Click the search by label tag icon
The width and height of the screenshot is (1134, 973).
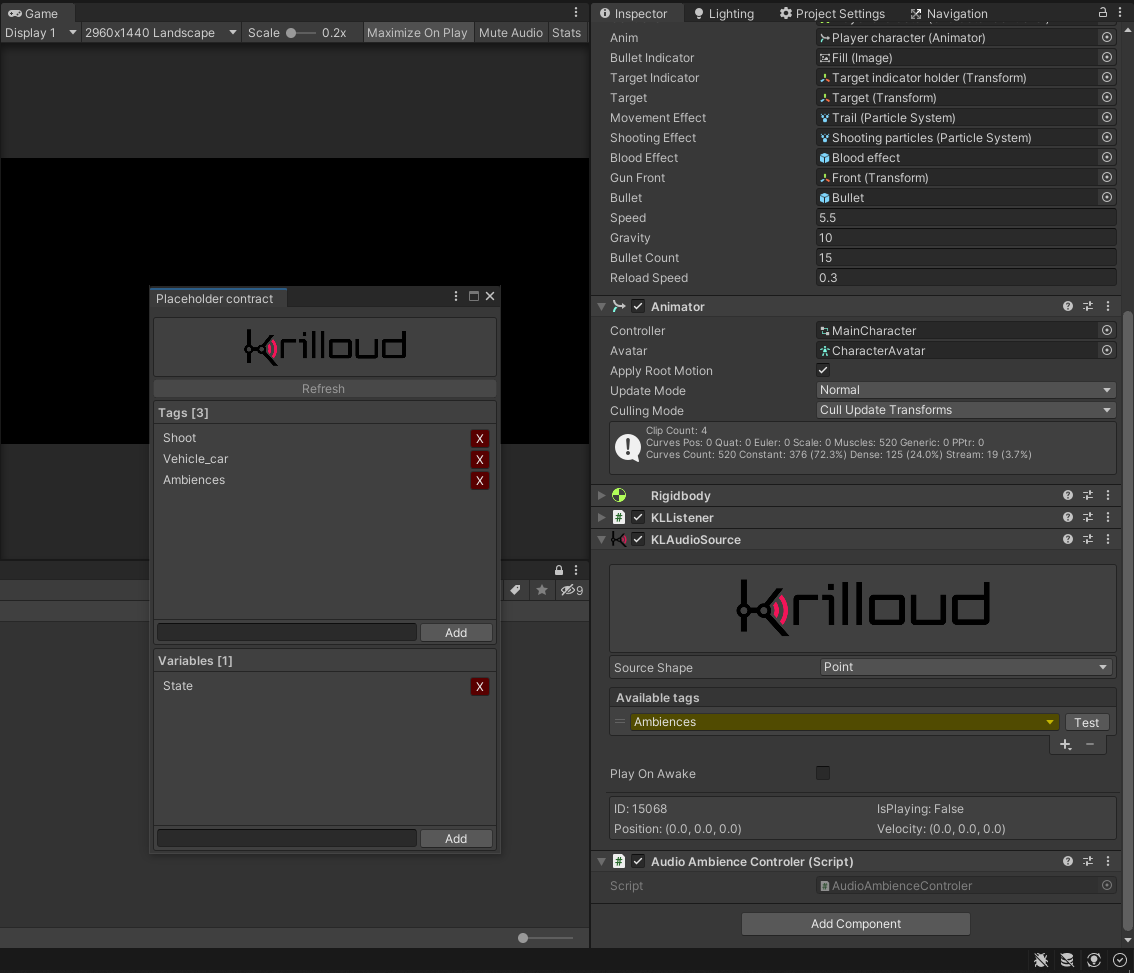[x=515, y=590]
